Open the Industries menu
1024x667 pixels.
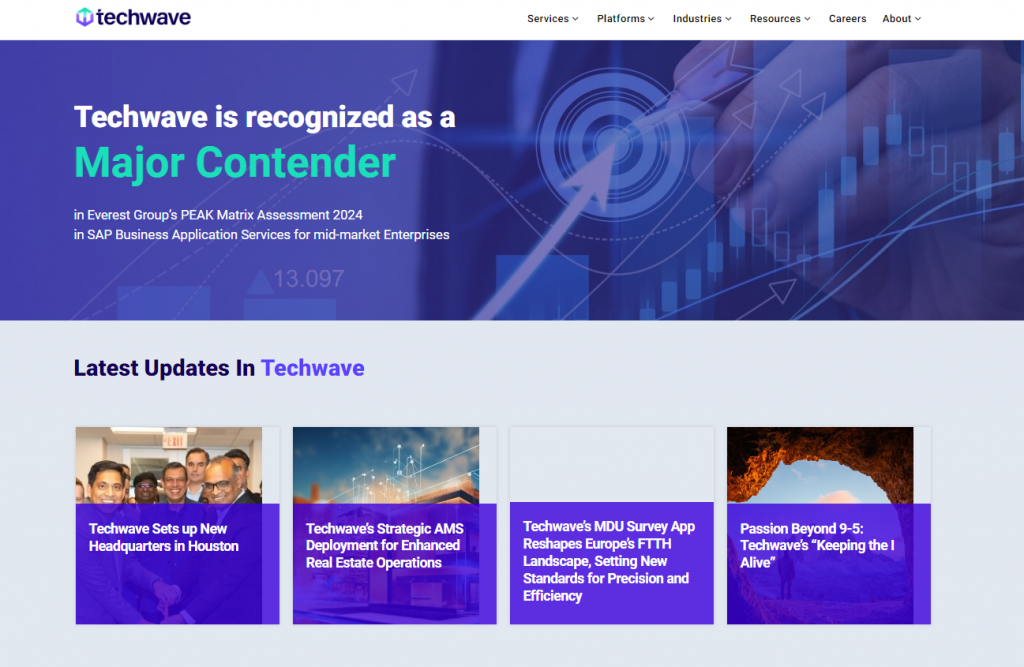click(697, 19)
